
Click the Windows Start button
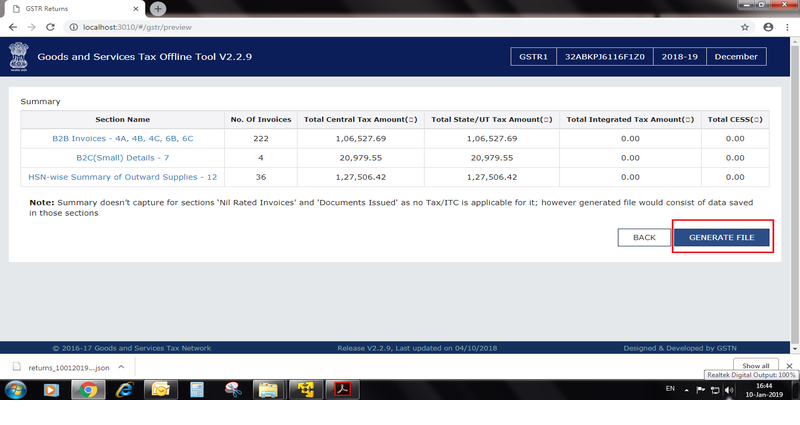(14, 388)
